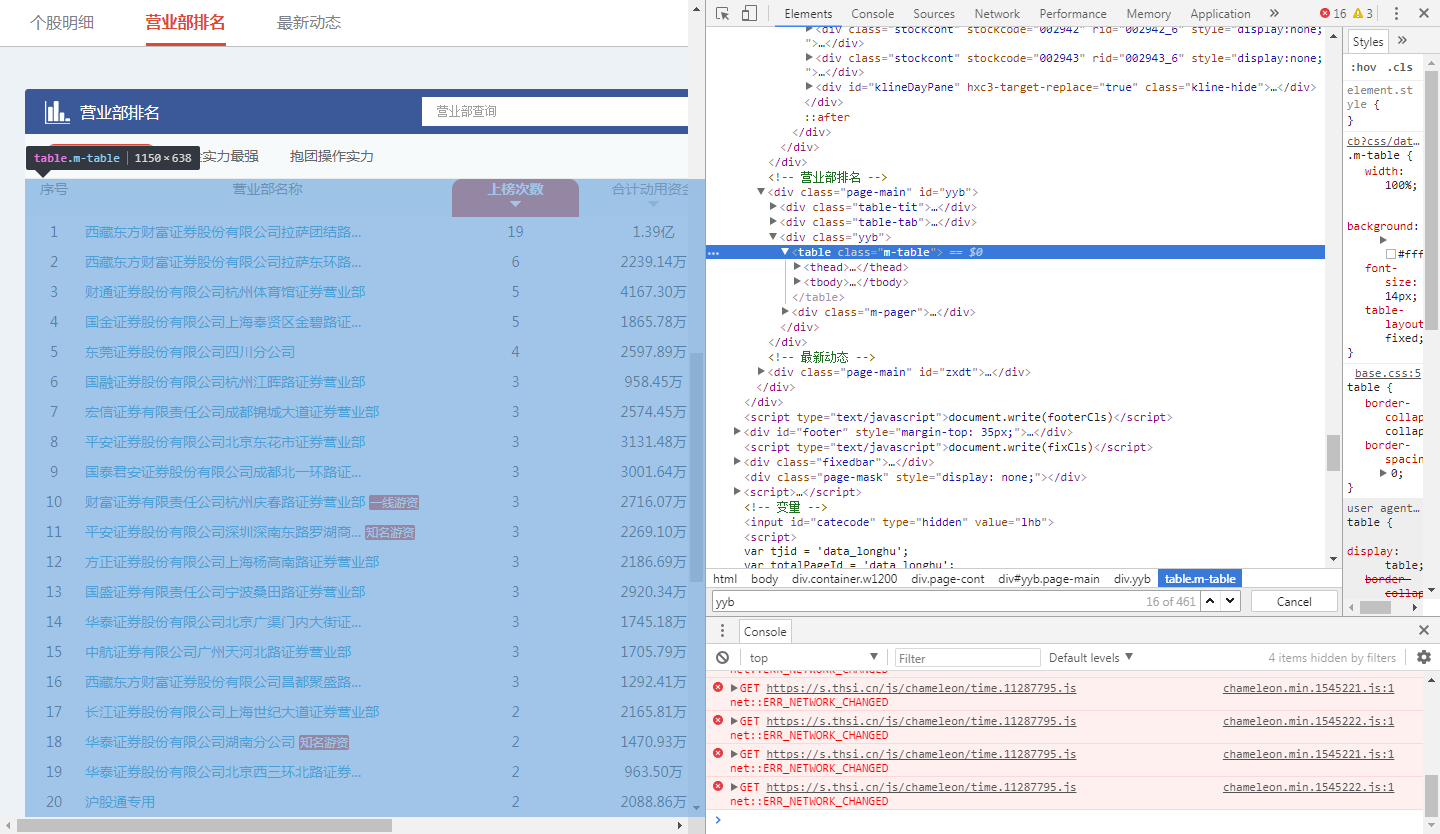Image resolution: width=1440 pixels, height=834 pixels.
Task: Open the JavaScript context 'top' dropdown
Action: (x=812, y=657)
